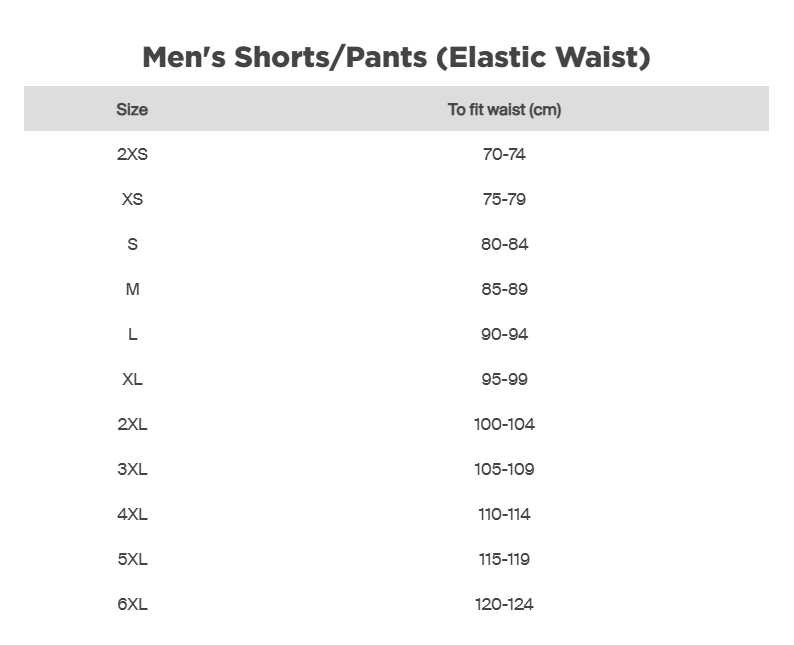Select the 100-104 waist measurement
The width and height of the screenshot is (794, 645).
[504, 424]
